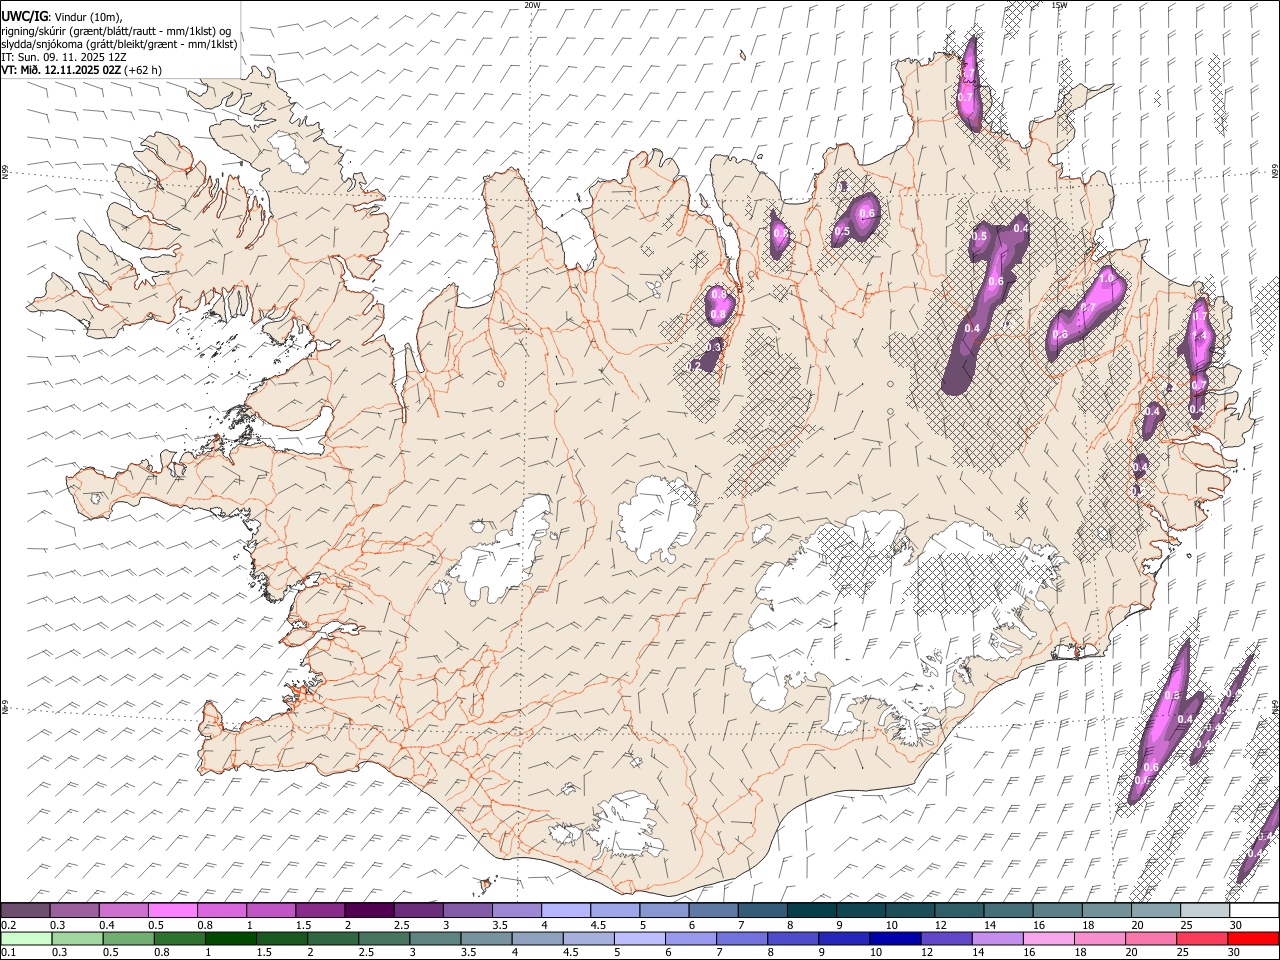Click the lower legend swatch labelled 0.5
This screenshot has height=960, width=1280.
click(x=128, y=938)
